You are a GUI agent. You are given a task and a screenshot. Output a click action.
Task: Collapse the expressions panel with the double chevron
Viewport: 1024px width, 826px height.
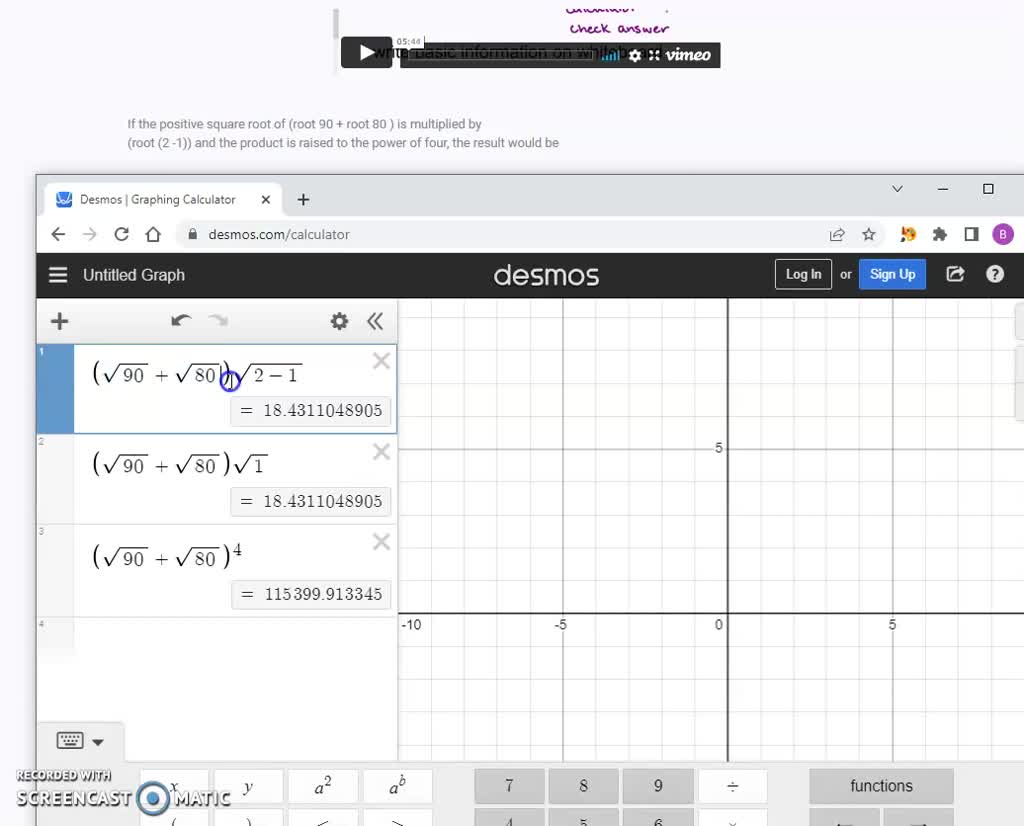click(375, 321)
